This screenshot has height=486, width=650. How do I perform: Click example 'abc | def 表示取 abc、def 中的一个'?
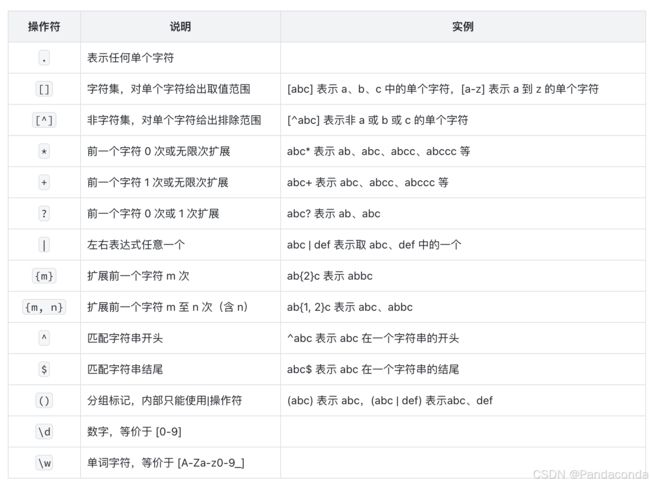point(374,245)
